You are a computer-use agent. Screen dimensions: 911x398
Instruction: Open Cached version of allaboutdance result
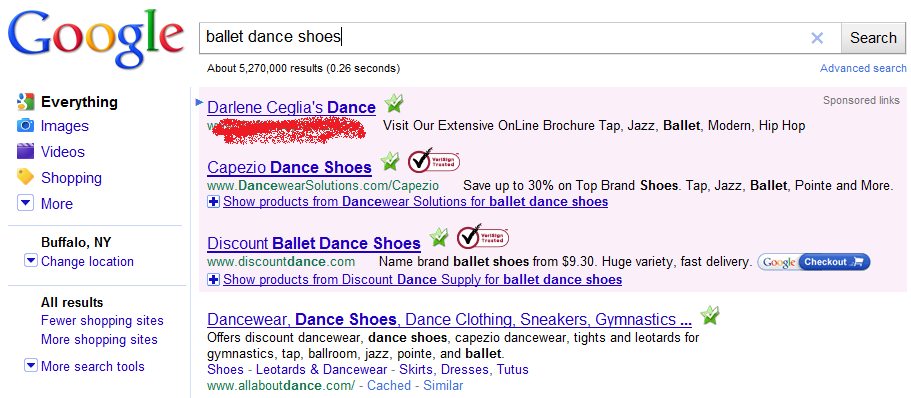tap(389, 385)
